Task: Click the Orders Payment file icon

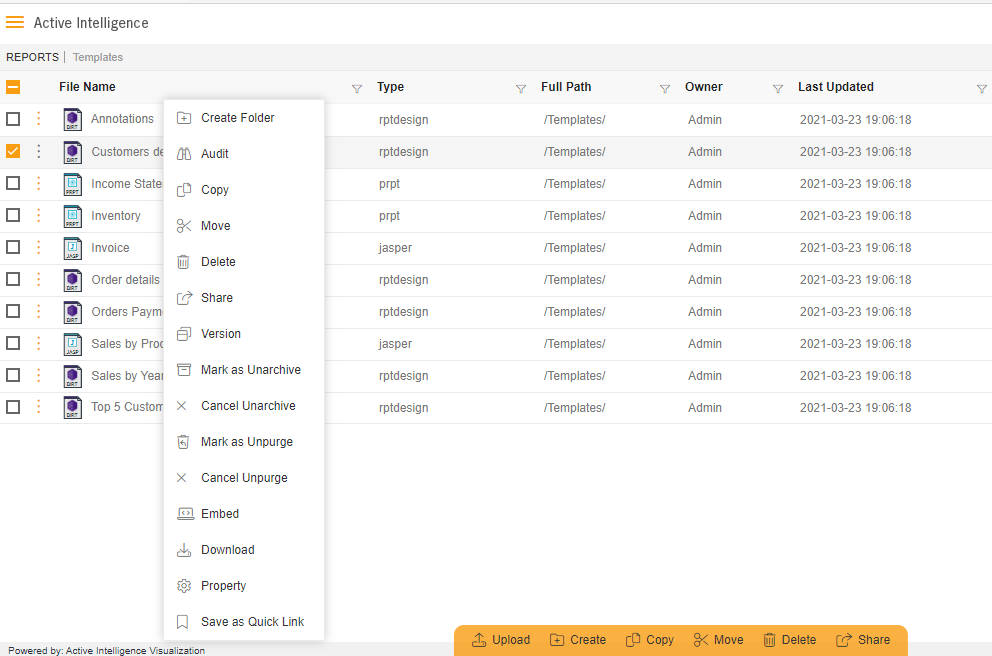Action: click(73, 312)
